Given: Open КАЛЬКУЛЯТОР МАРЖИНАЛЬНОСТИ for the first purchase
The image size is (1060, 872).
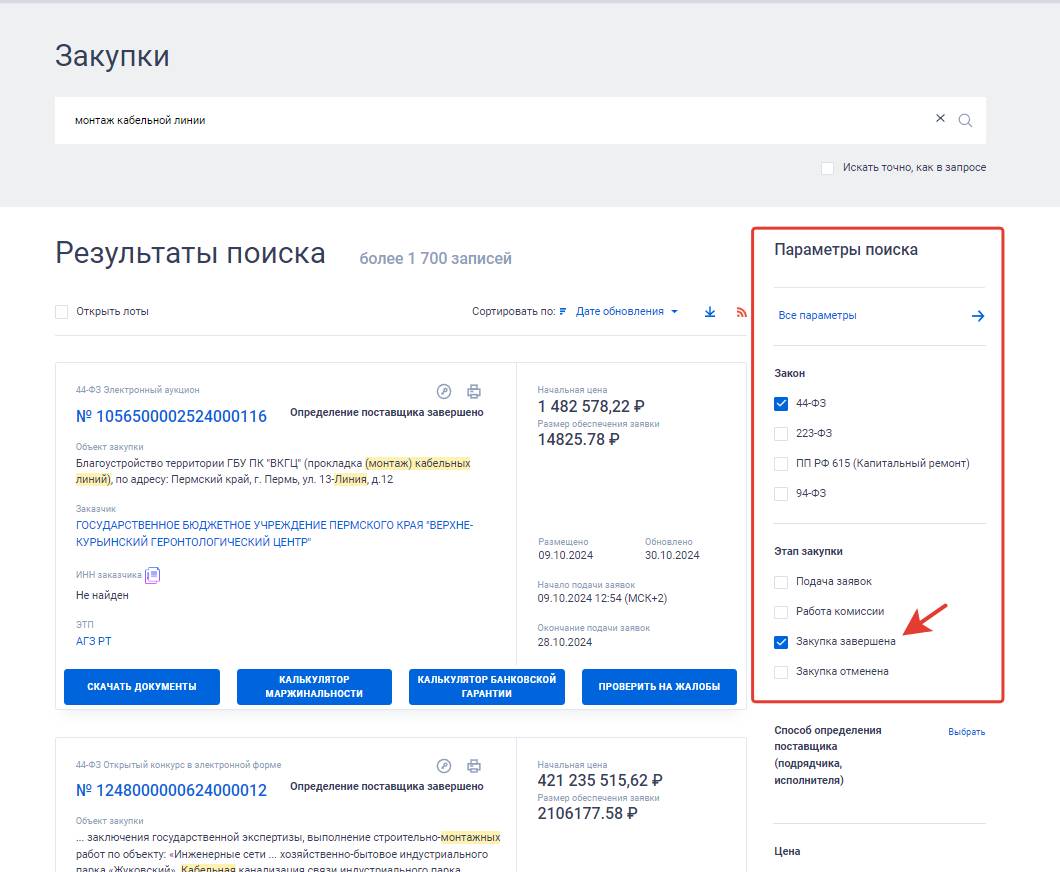Looking at the screenshot, I should (314, 687).
